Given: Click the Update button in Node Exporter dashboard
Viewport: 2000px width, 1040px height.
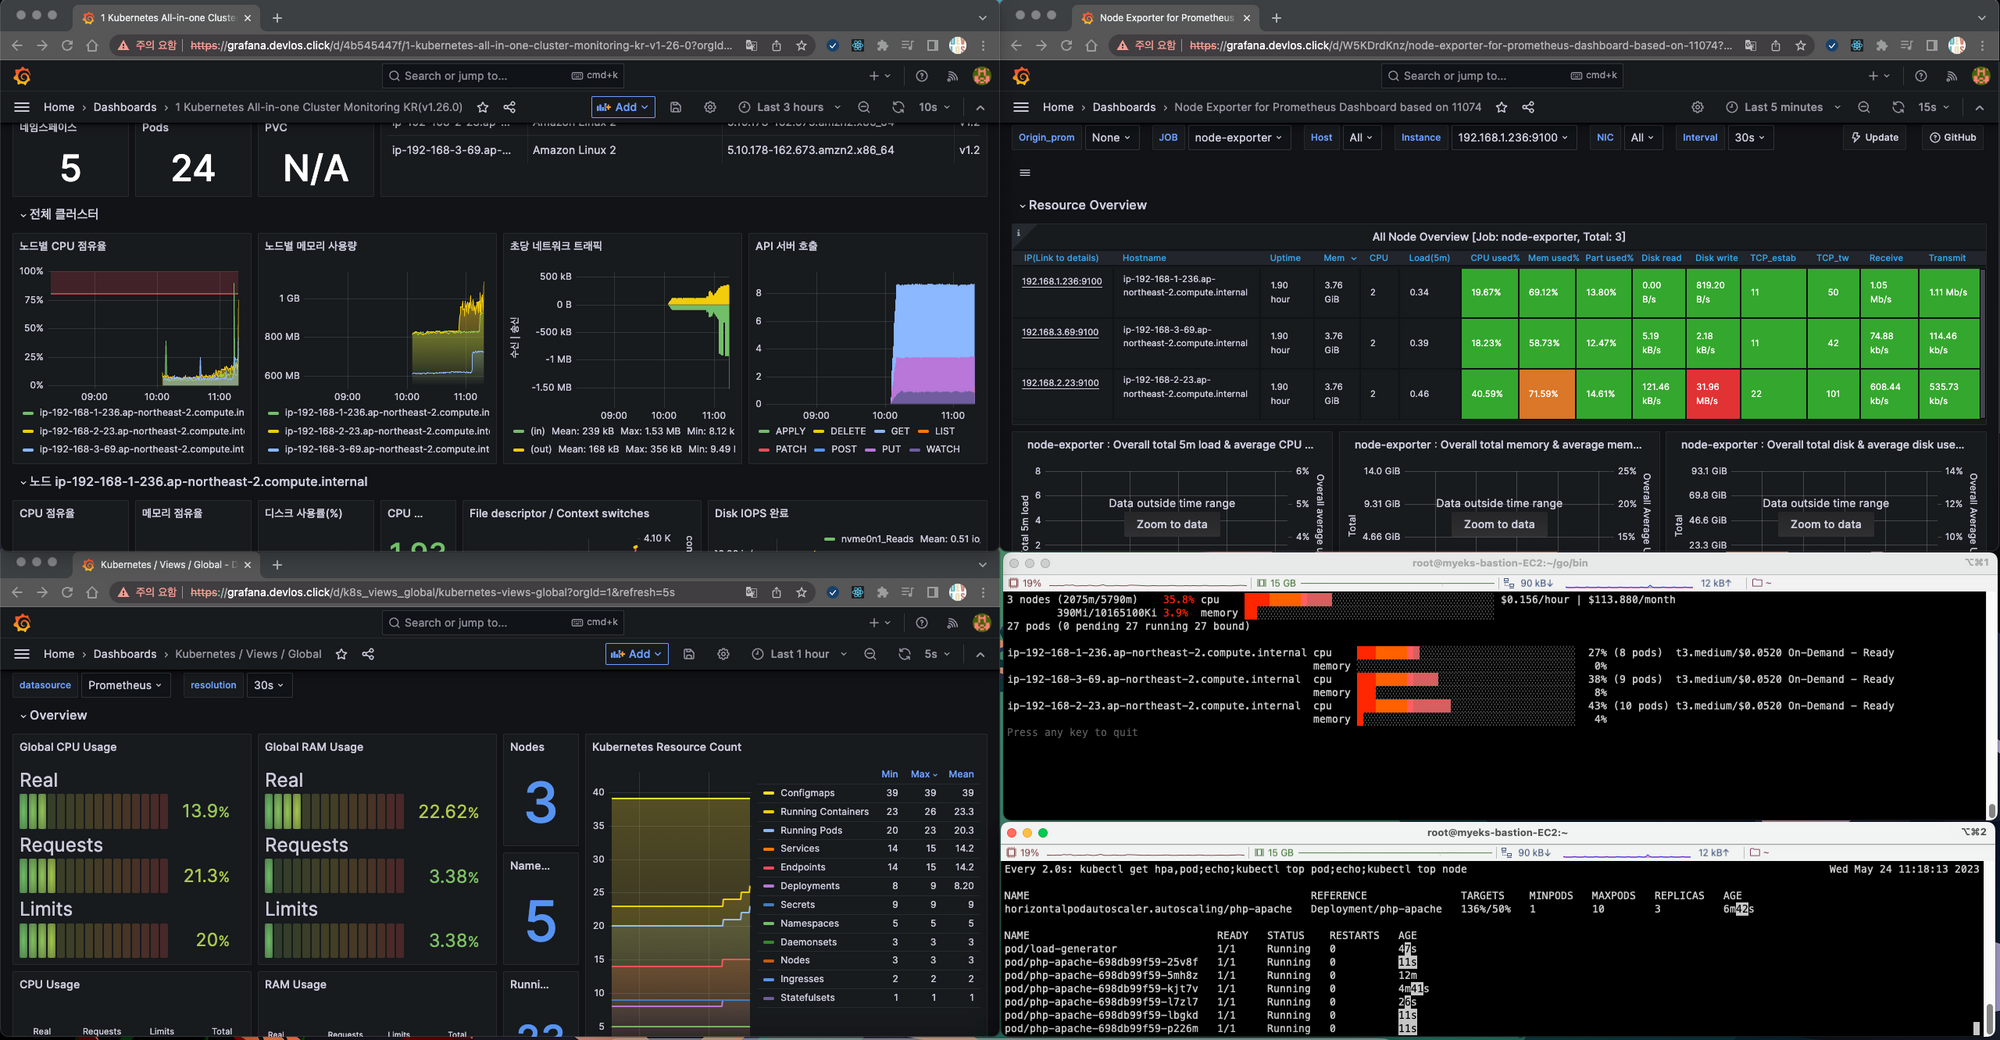Looking at the screenshot, I should 1875,138.
